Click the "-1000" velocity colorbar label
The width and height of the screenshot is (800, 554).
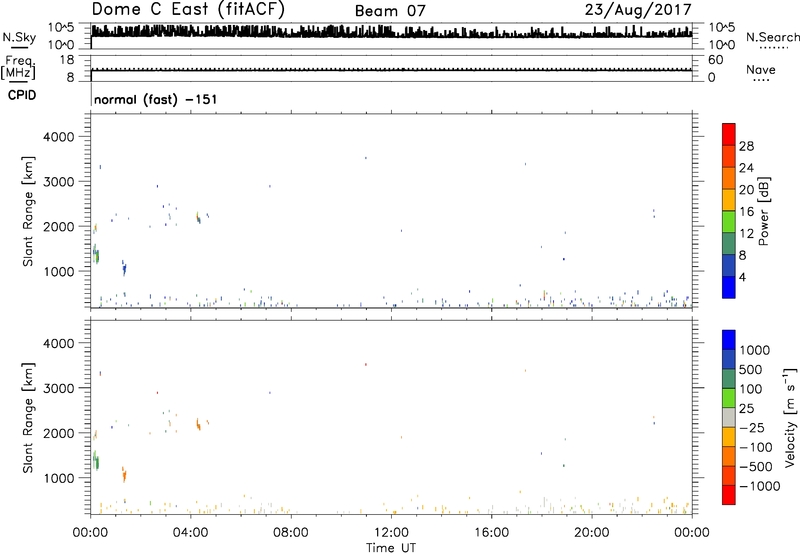pos(760,486)
